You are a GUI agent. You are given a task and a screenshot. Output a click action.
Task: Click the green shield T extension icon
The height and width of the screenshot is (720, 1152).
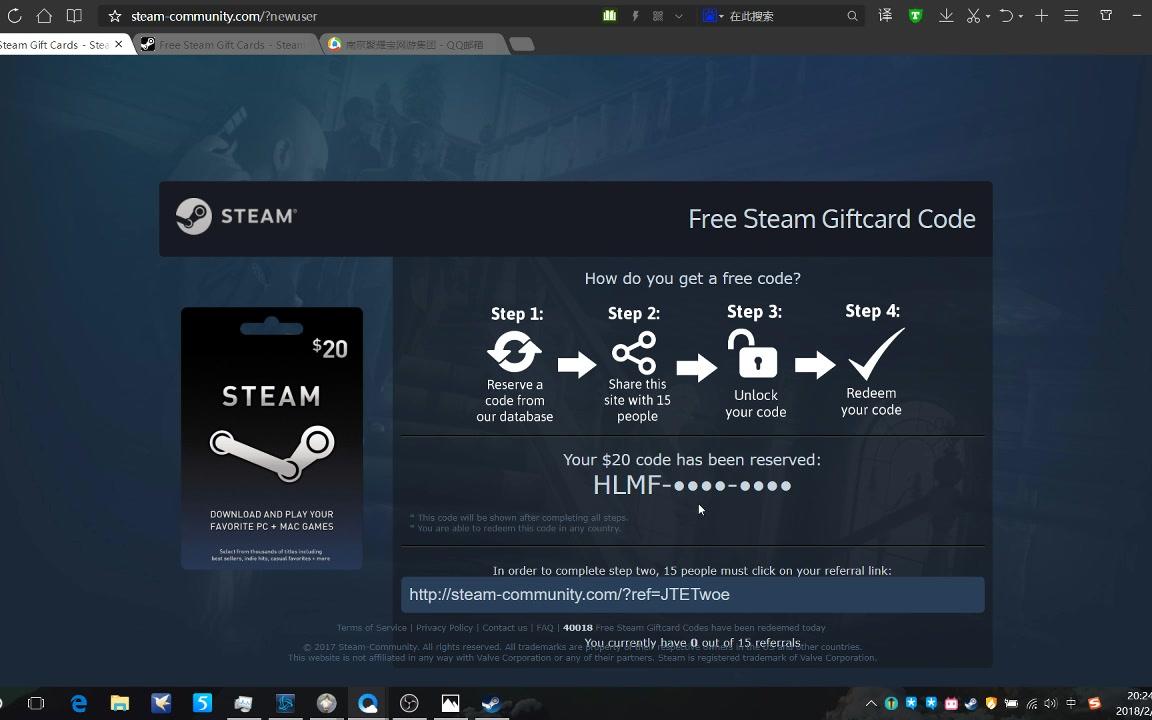pyautogui.click(x=915, y=15)
